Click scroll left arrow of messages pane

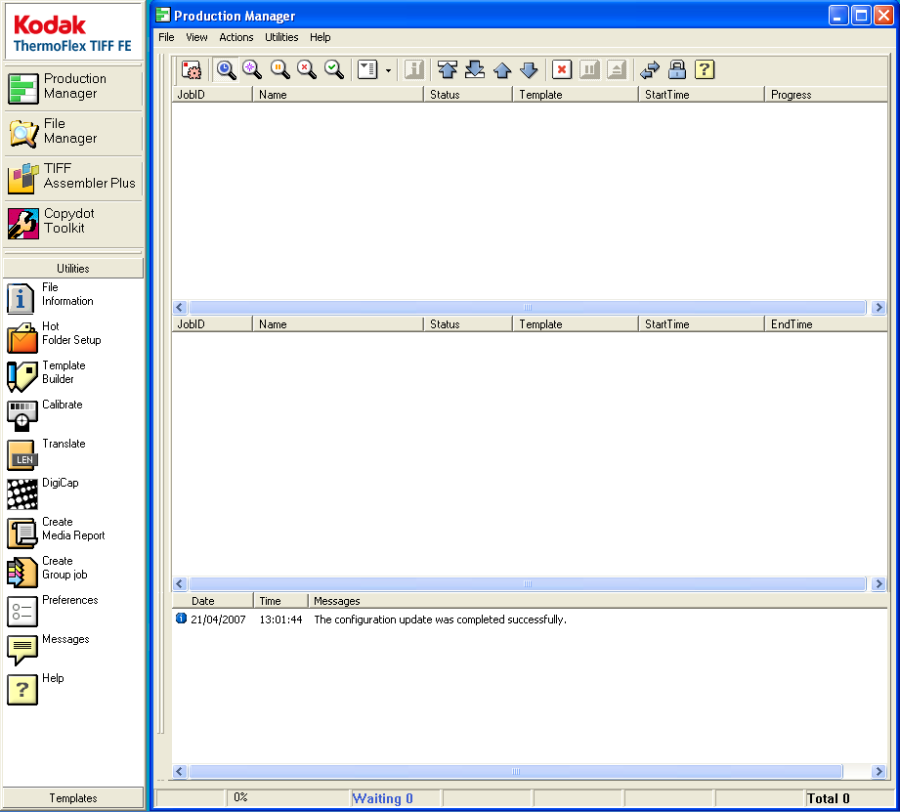click(x=180, y=771)
